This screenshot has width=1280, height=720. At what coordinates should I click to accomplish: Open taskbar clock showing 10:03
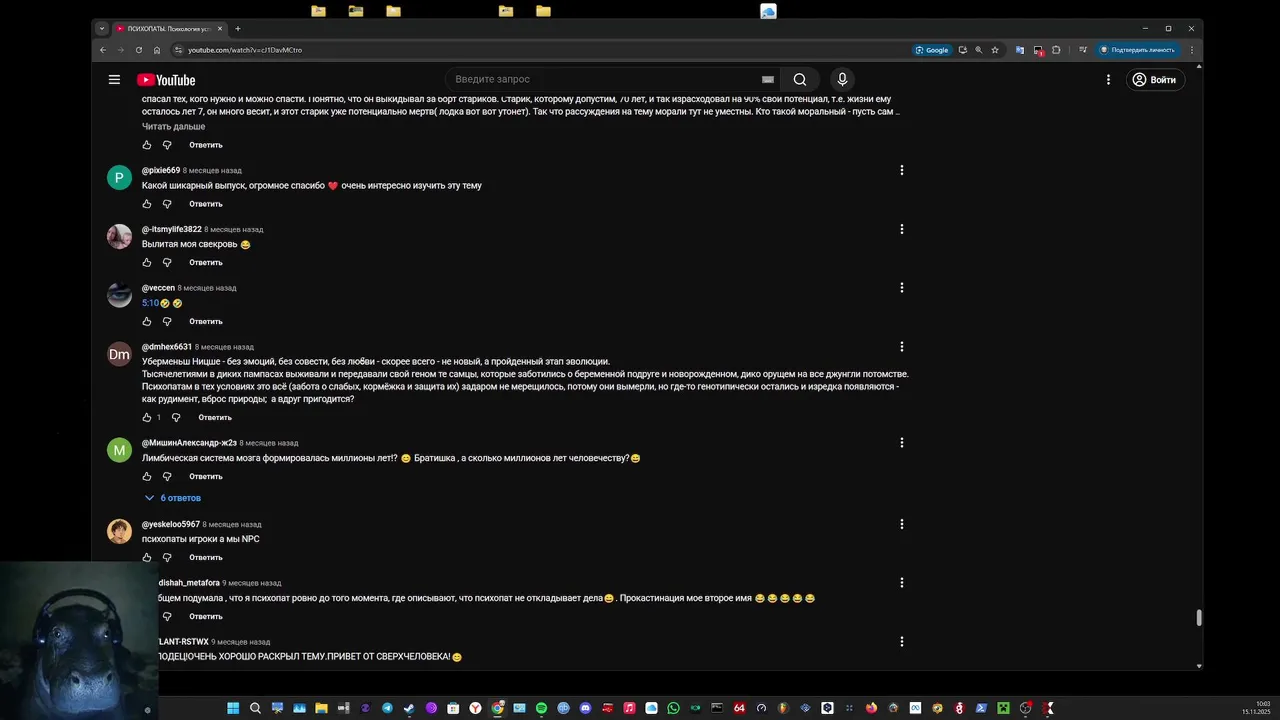tap(1257, 708)
